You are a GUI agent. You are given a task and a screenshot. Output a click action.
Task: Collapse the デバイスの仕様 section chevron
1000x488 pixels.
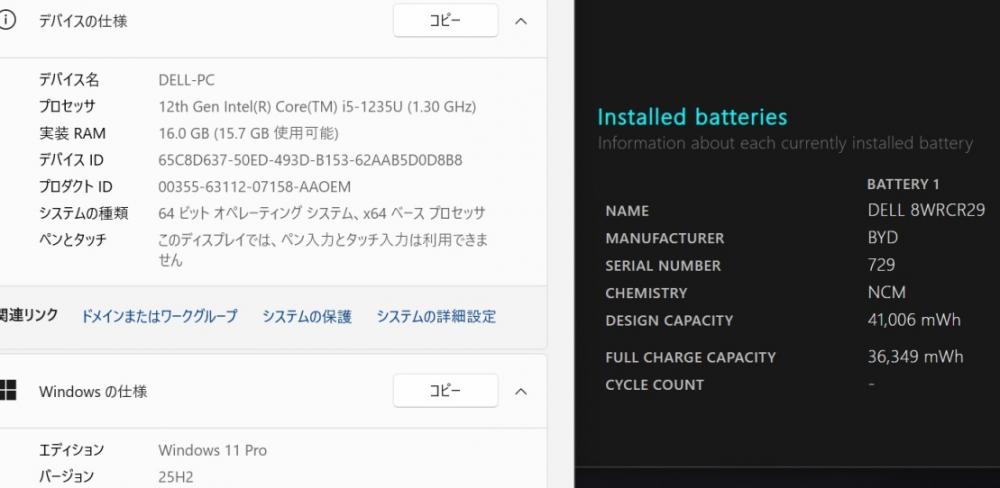coord(521,21)
